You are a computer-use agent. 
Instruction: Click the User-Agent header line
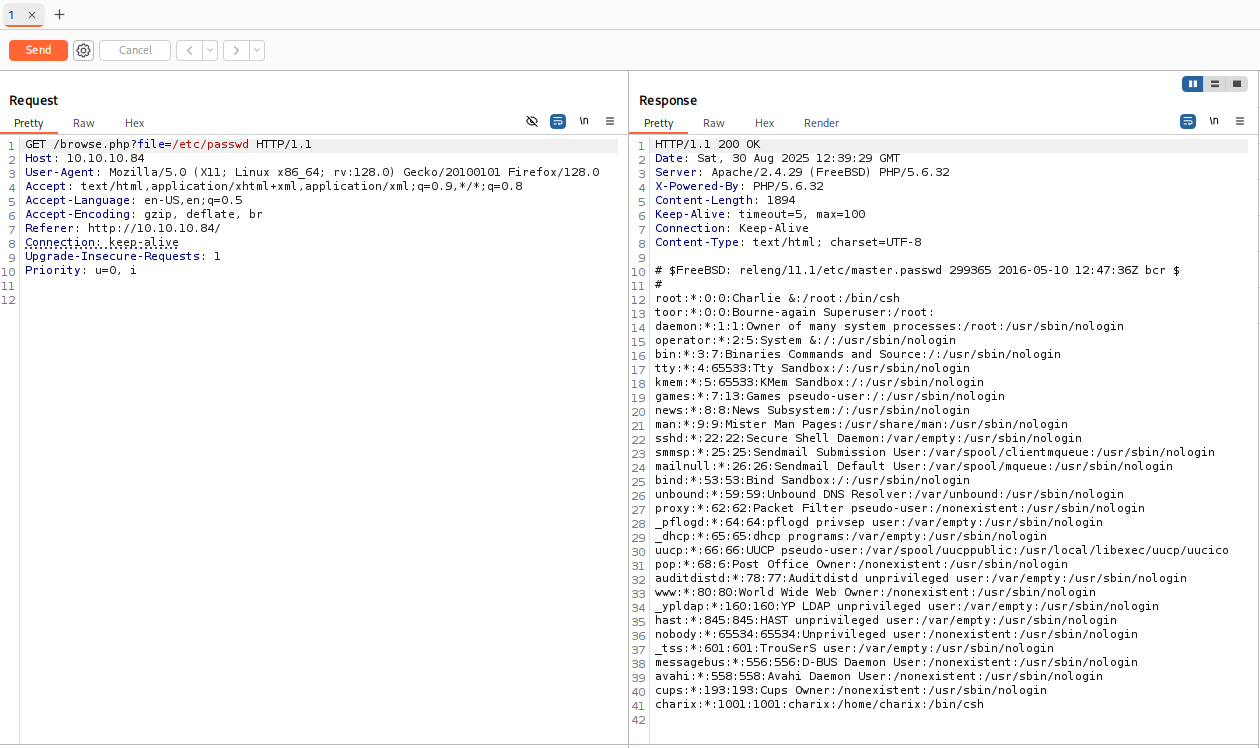312,172
